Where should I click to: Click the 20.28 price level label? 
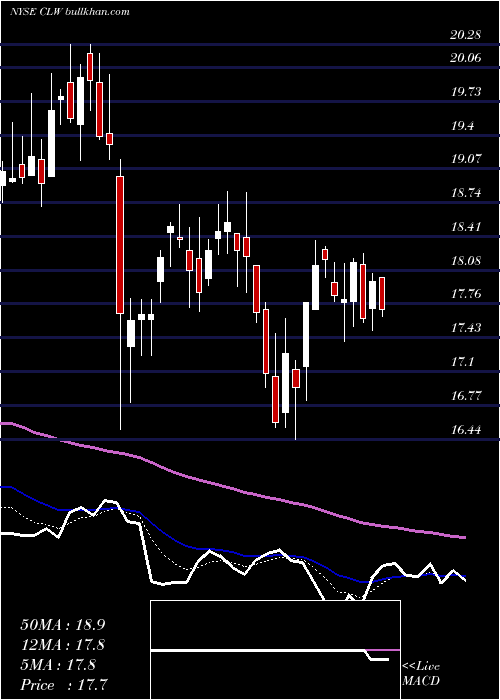coord(466,35)
